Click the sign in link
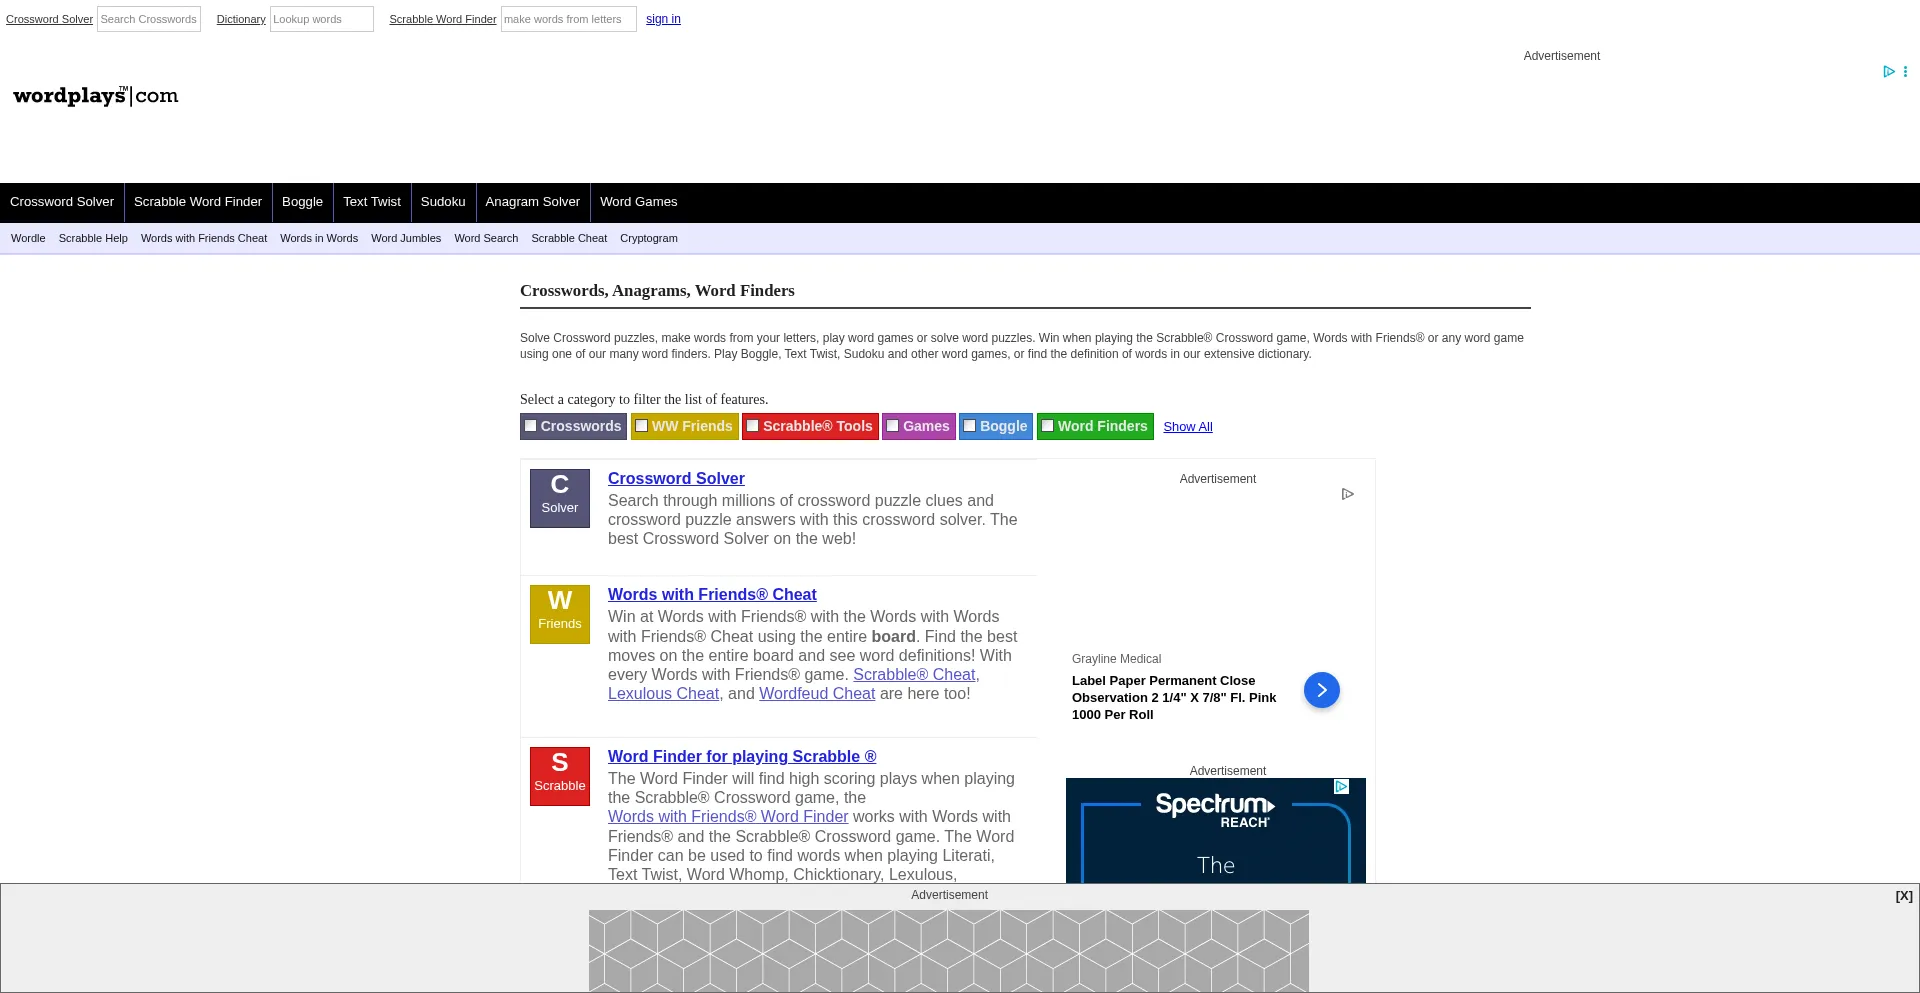Viewport: 1920px width, 993px height. (663, 19)
